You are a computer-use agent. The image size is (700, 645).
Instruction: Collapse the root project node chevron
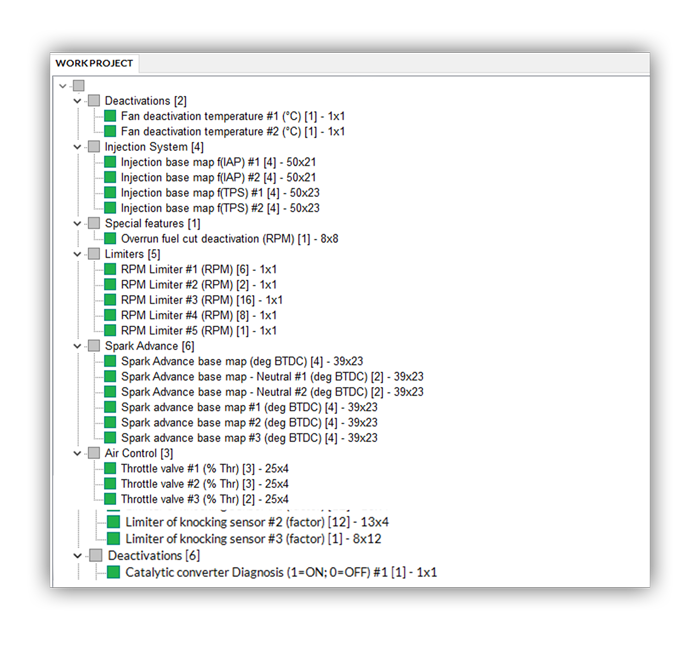pyautogui.click(x=63, y=86)
